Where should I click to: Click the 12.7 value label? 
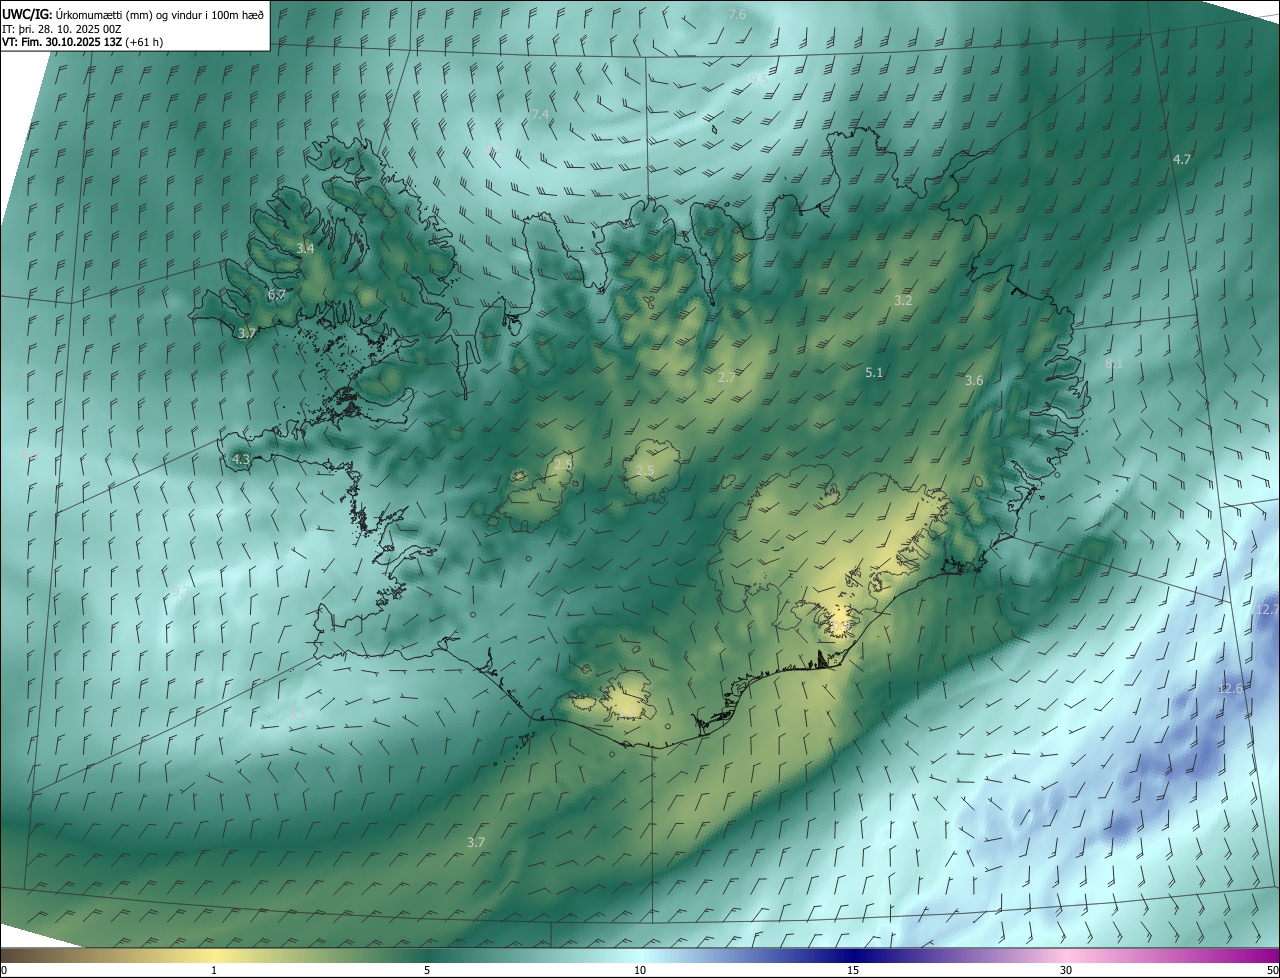click(1266, 609)
